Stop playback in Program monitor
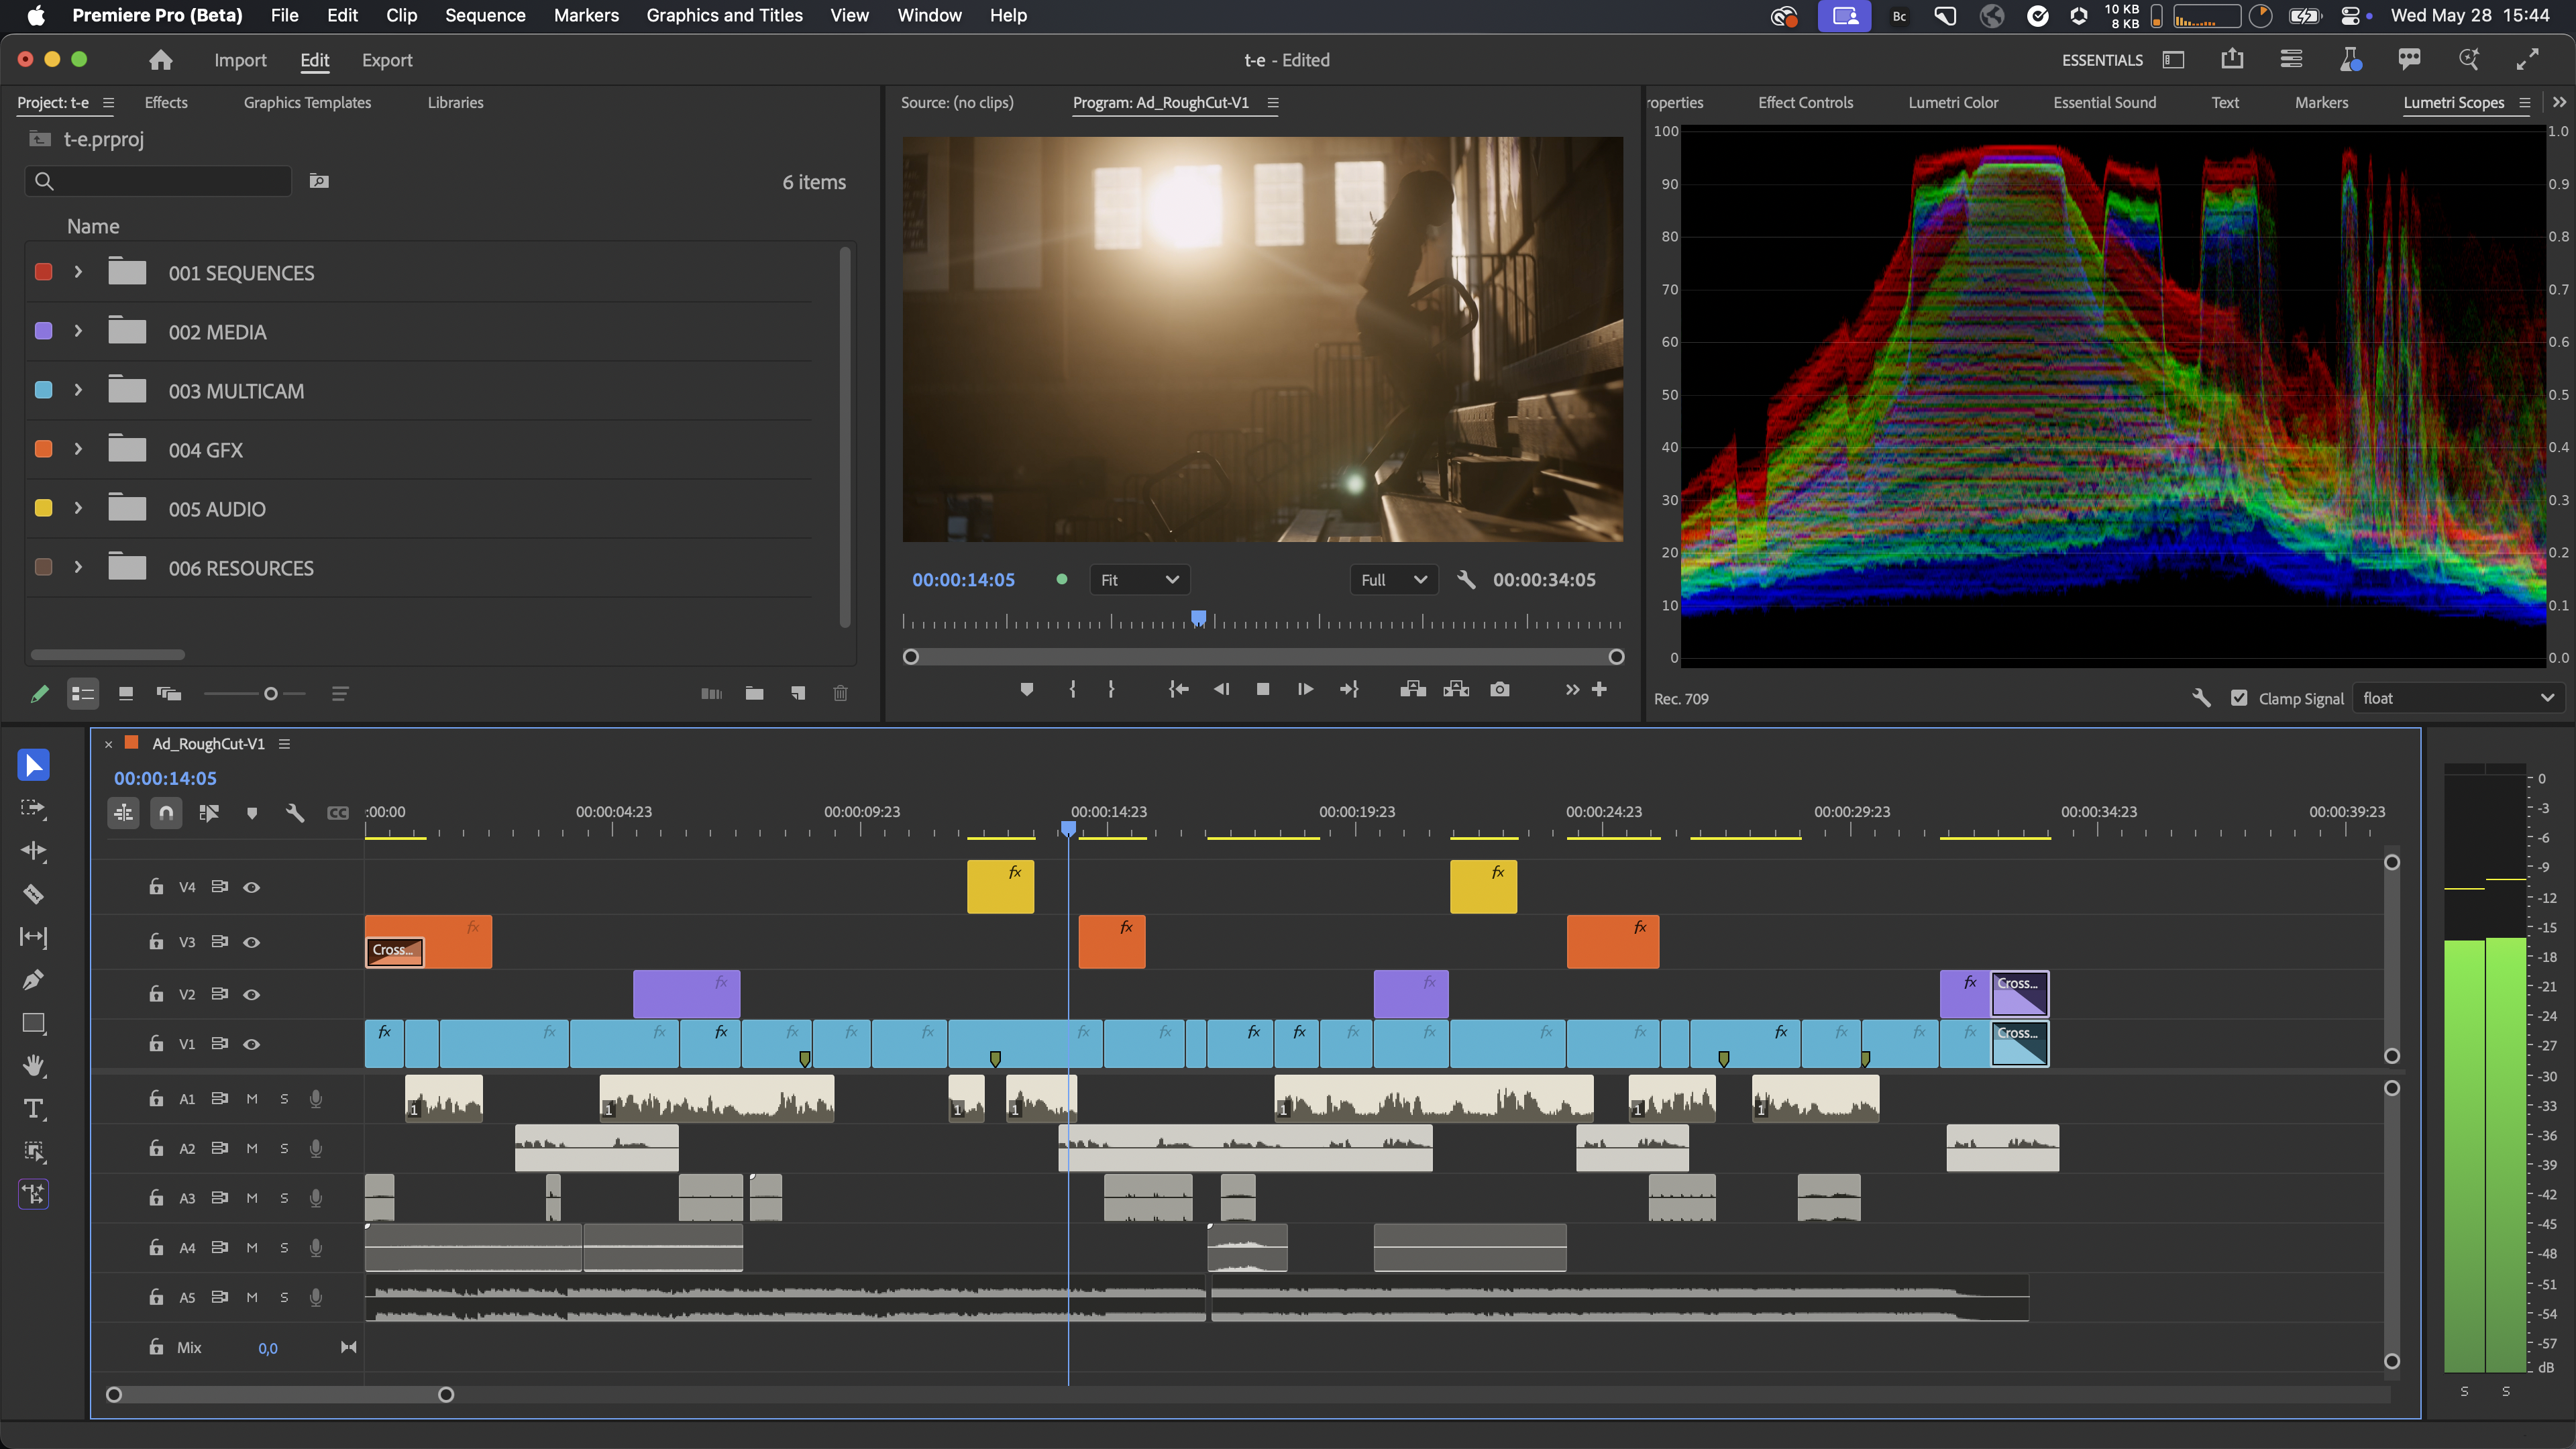The image size is (2576, 1449). [1263, 689]
